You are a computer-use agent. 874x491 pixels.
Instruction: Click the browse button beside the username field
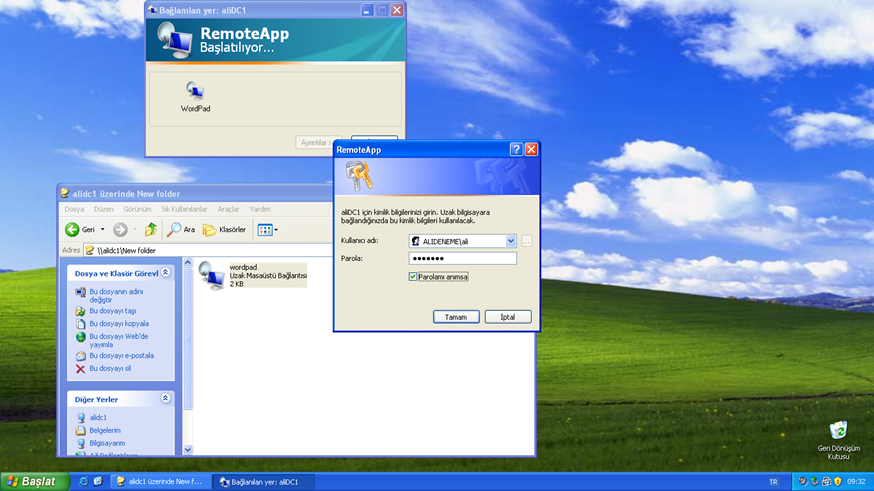pyautogui.click(x=526, y=241)
